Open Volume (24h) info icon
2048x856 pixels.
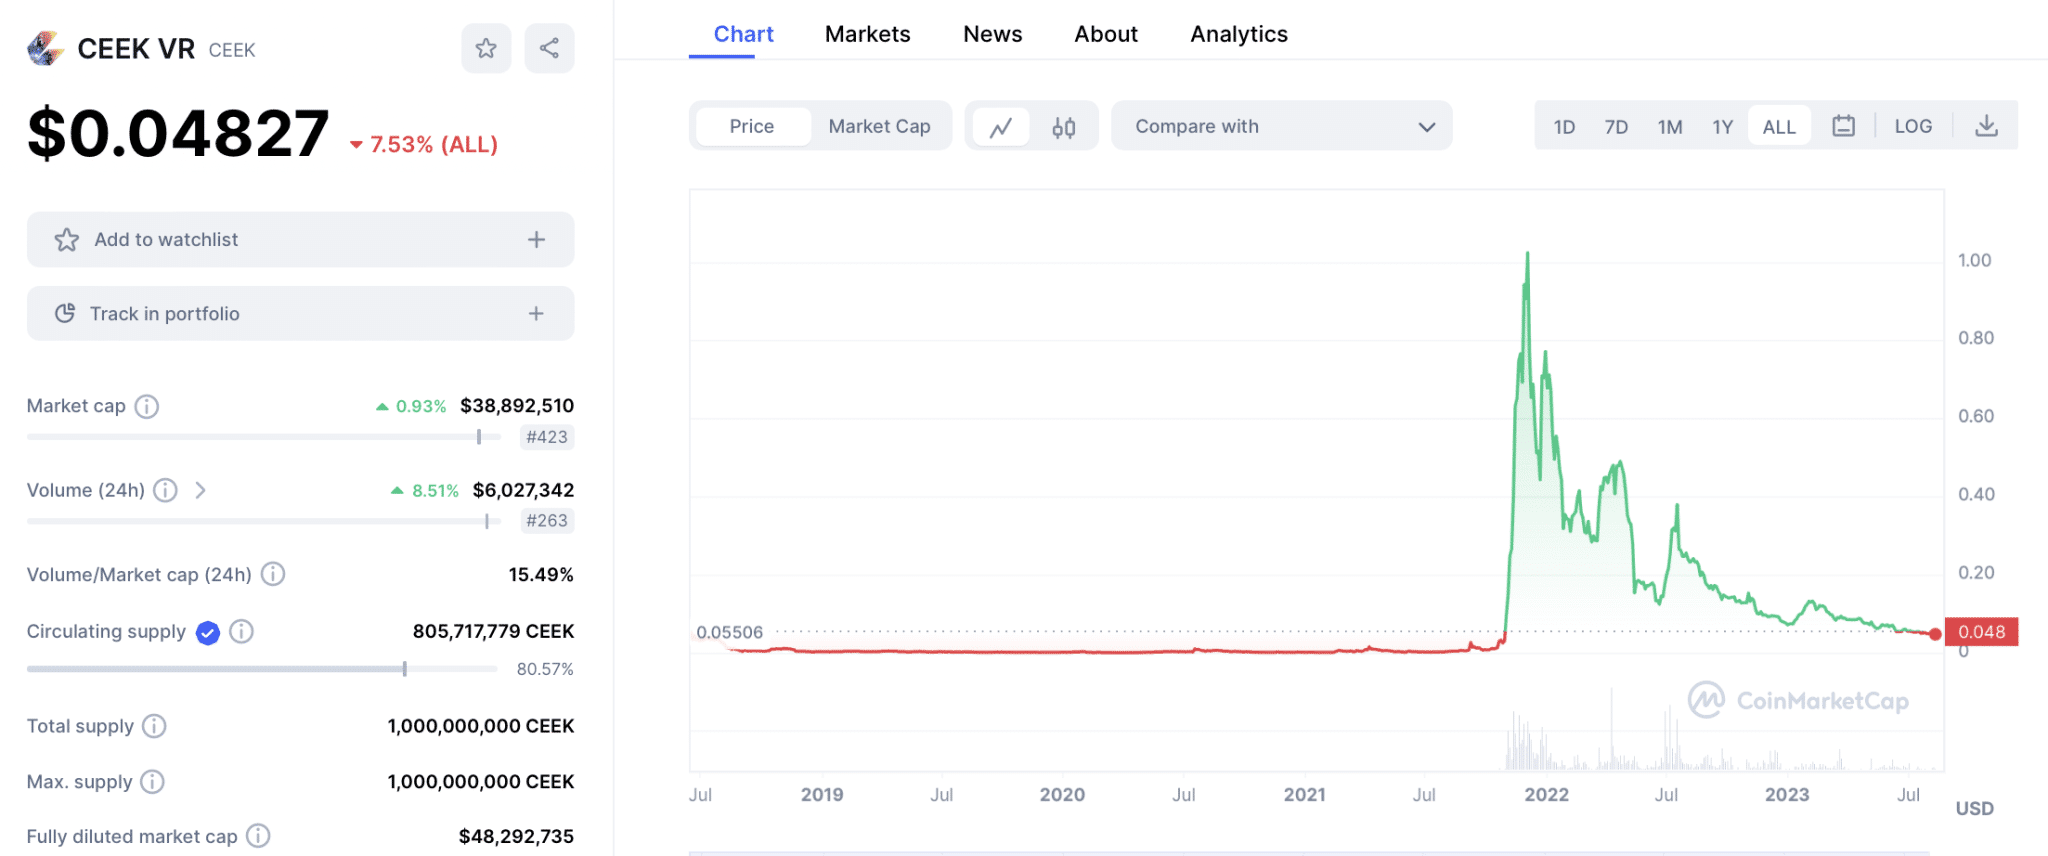166,490
